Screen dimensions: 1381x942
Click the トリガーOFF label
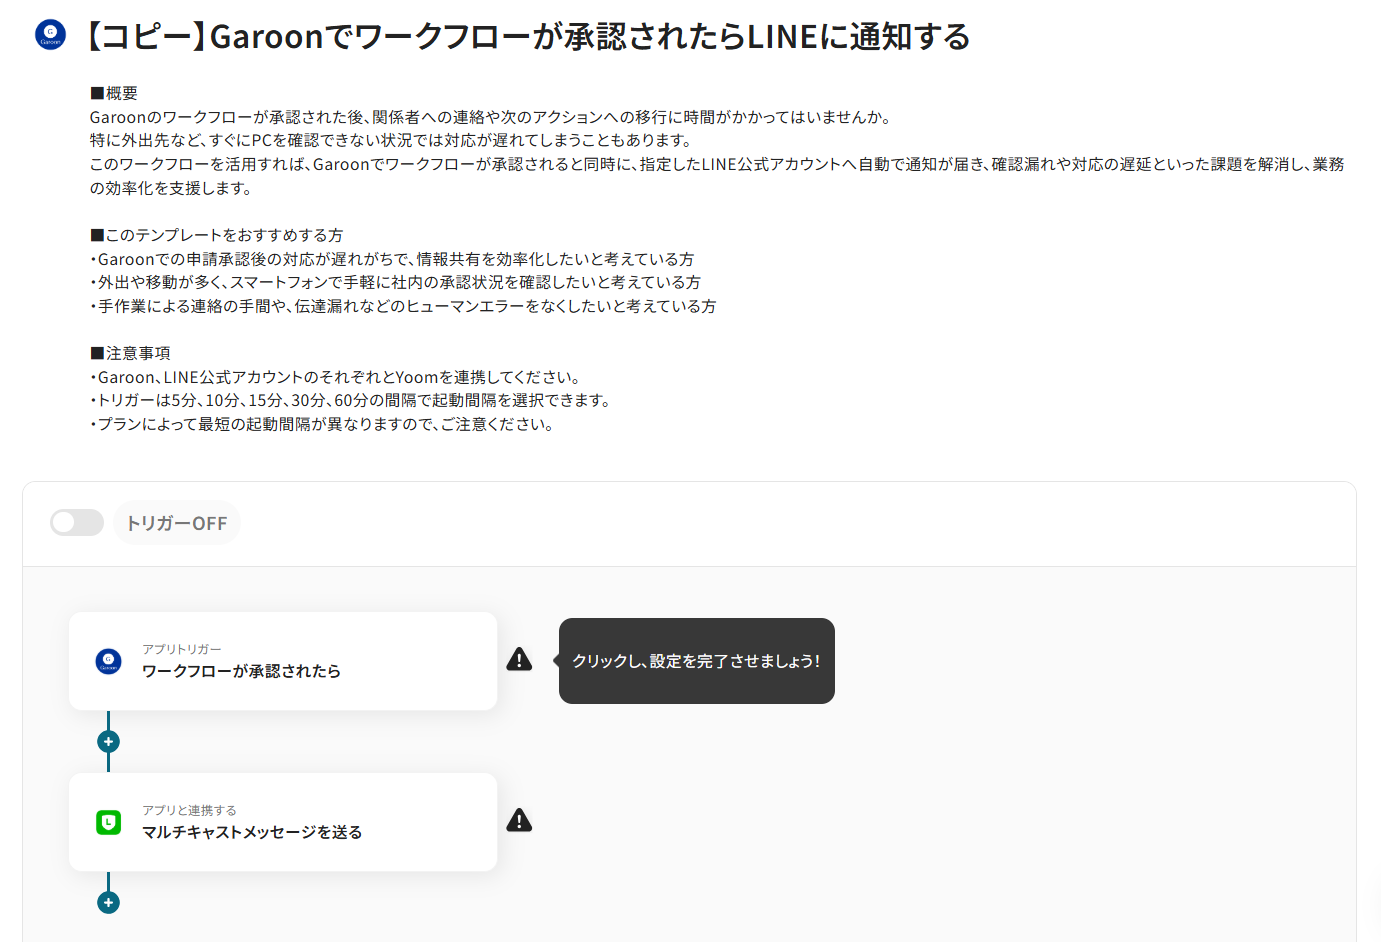177,523
